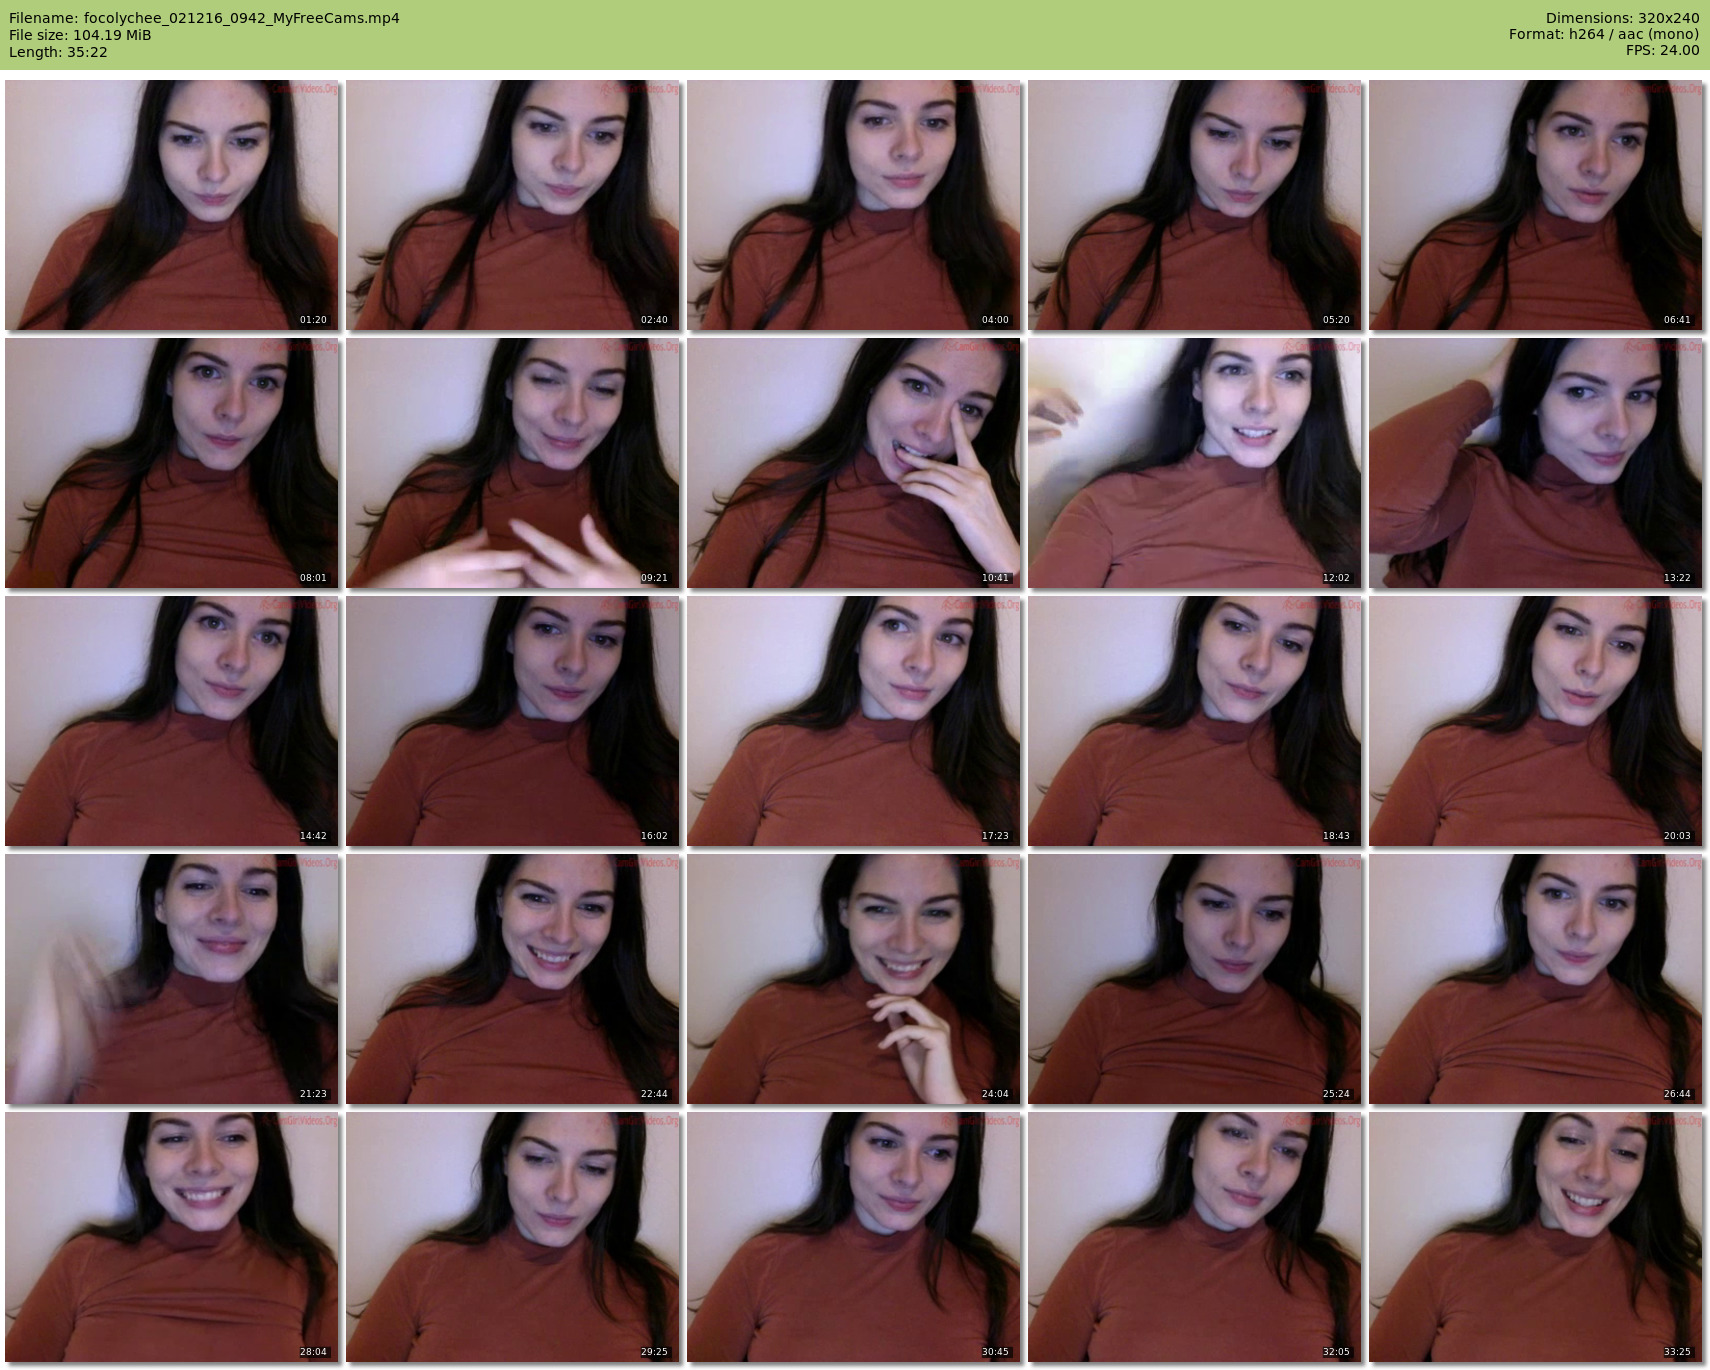Select the frame at 29:25

[513, 1237]
